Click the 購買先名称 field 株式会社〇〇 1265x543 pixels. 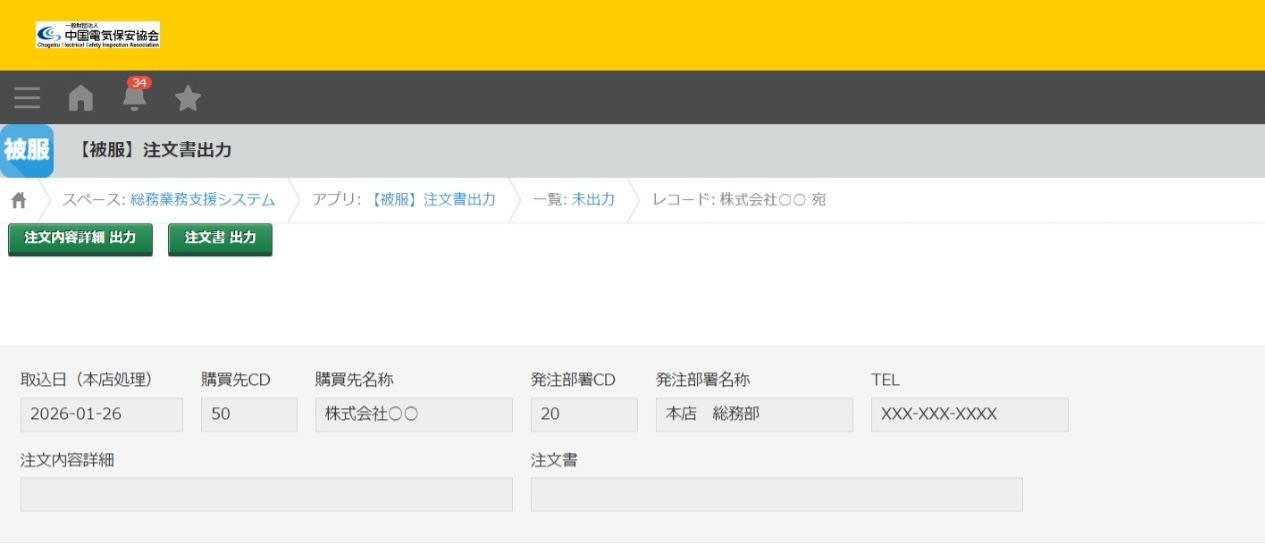(x=413, y=415)
